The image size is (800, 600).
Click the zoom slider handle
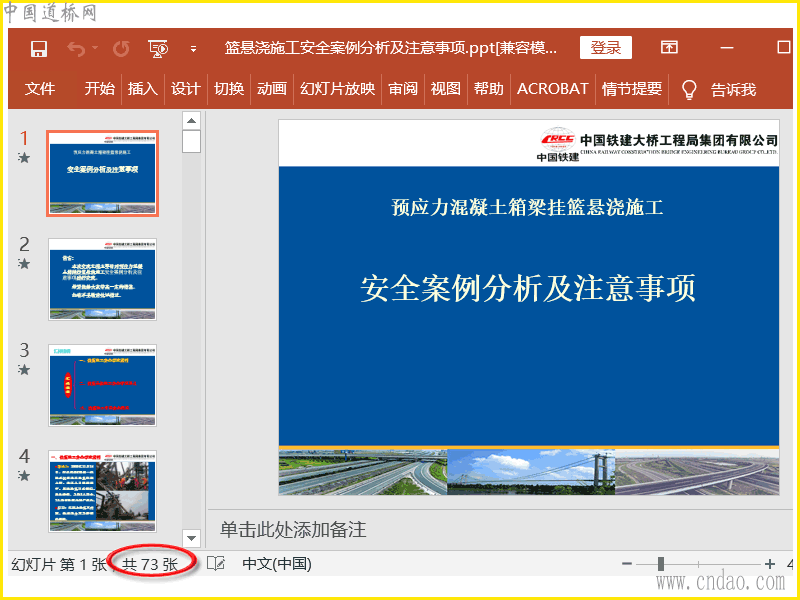point(661,564)
